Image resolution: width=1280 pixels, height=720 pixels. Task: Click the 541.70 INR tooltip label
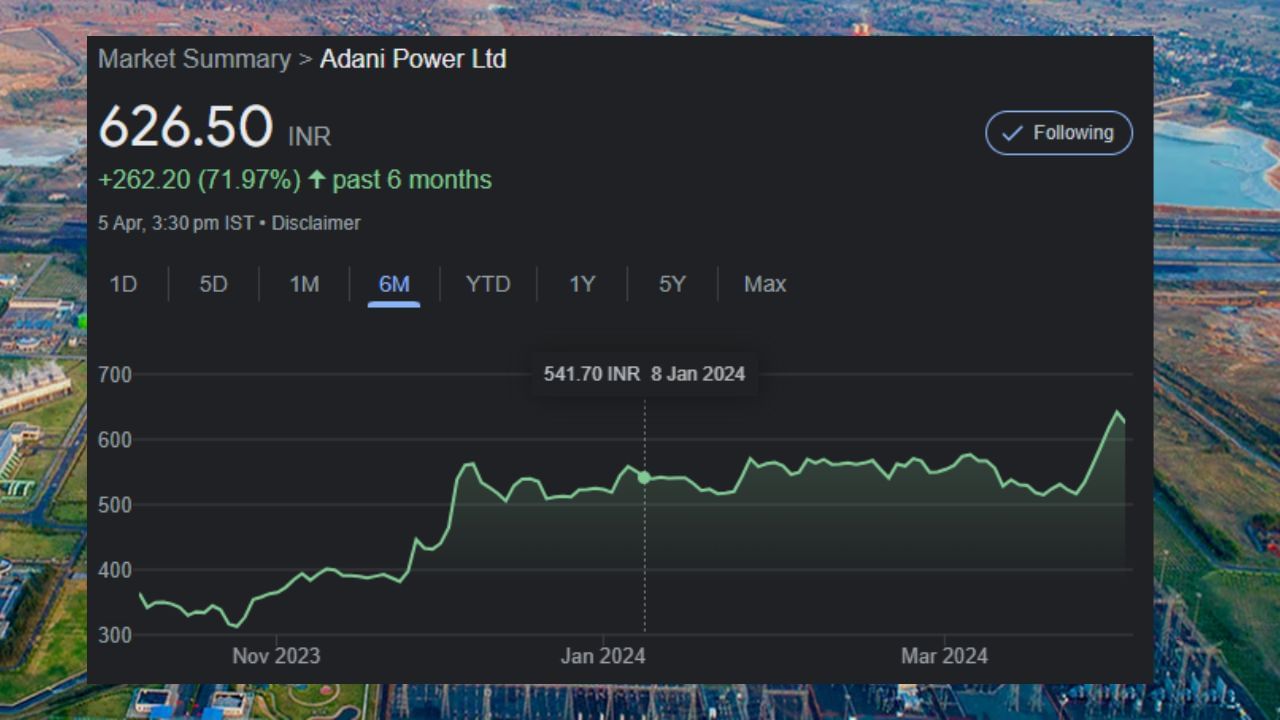(591, 374)
